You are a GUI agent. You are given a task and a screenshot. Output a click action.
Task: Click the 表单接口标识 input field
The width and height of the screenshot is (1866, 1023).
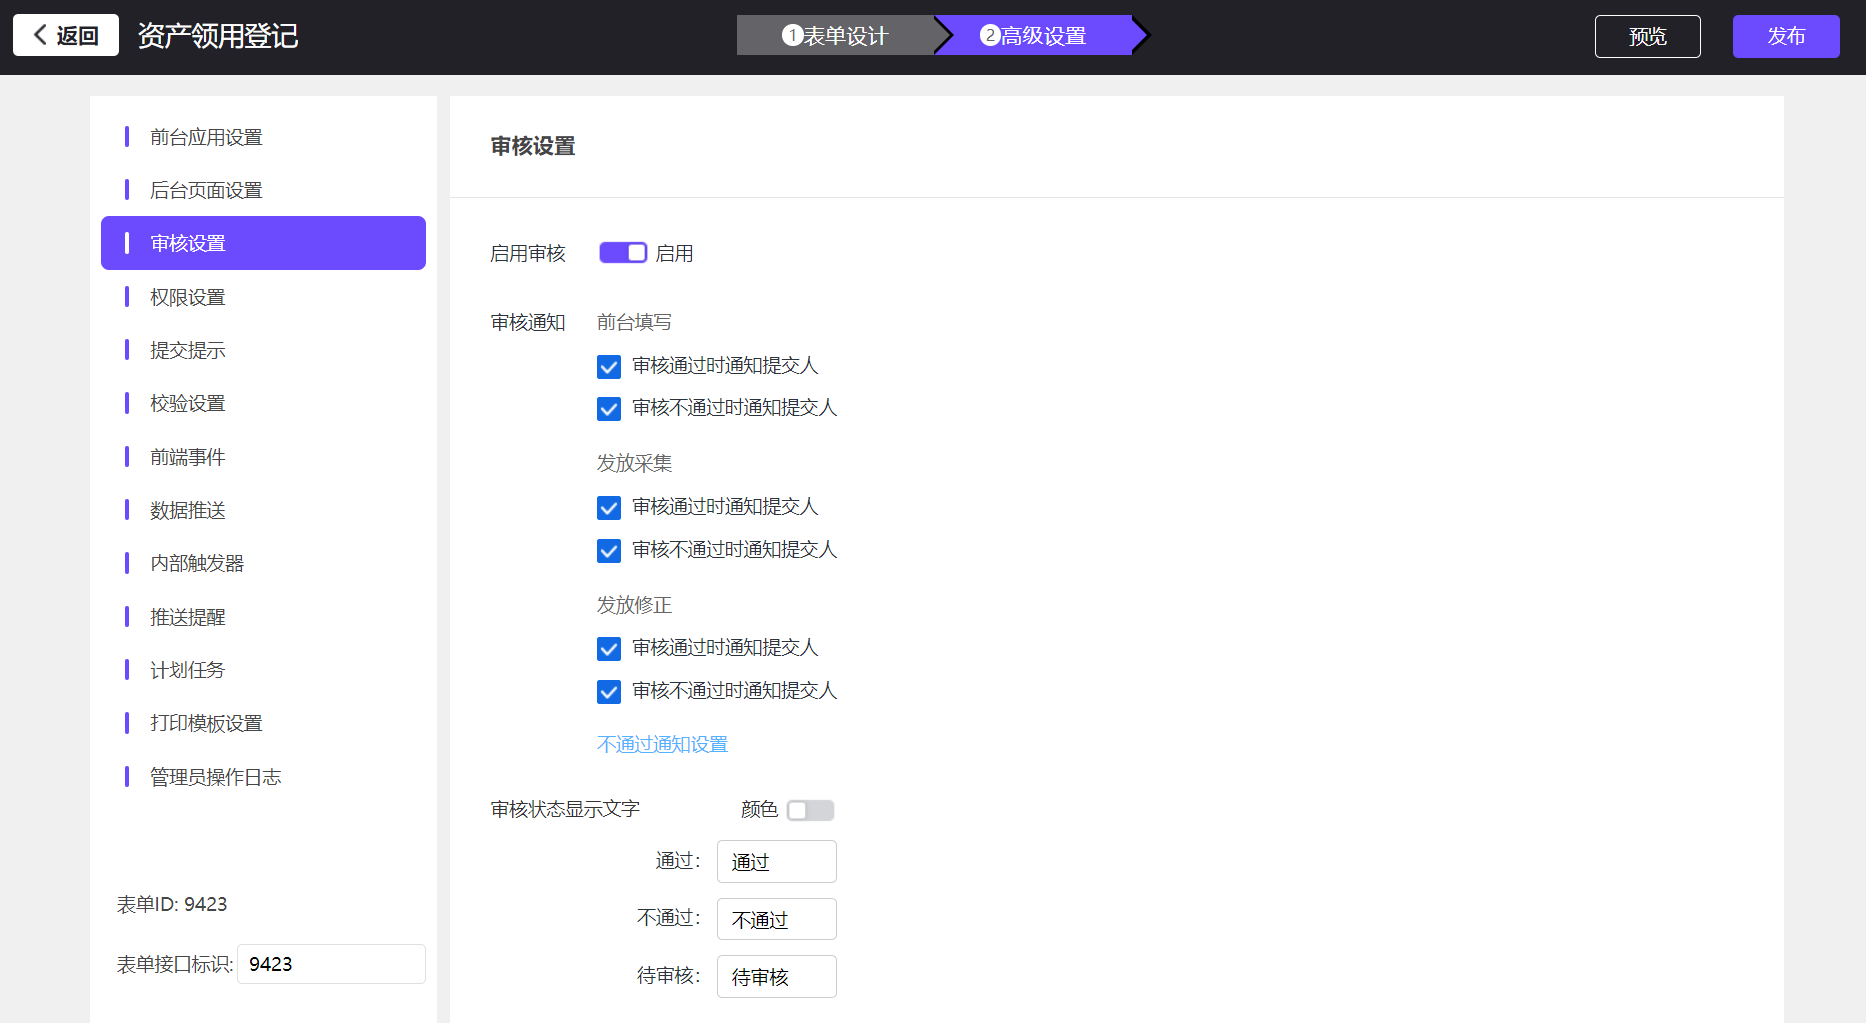point(330,964)
